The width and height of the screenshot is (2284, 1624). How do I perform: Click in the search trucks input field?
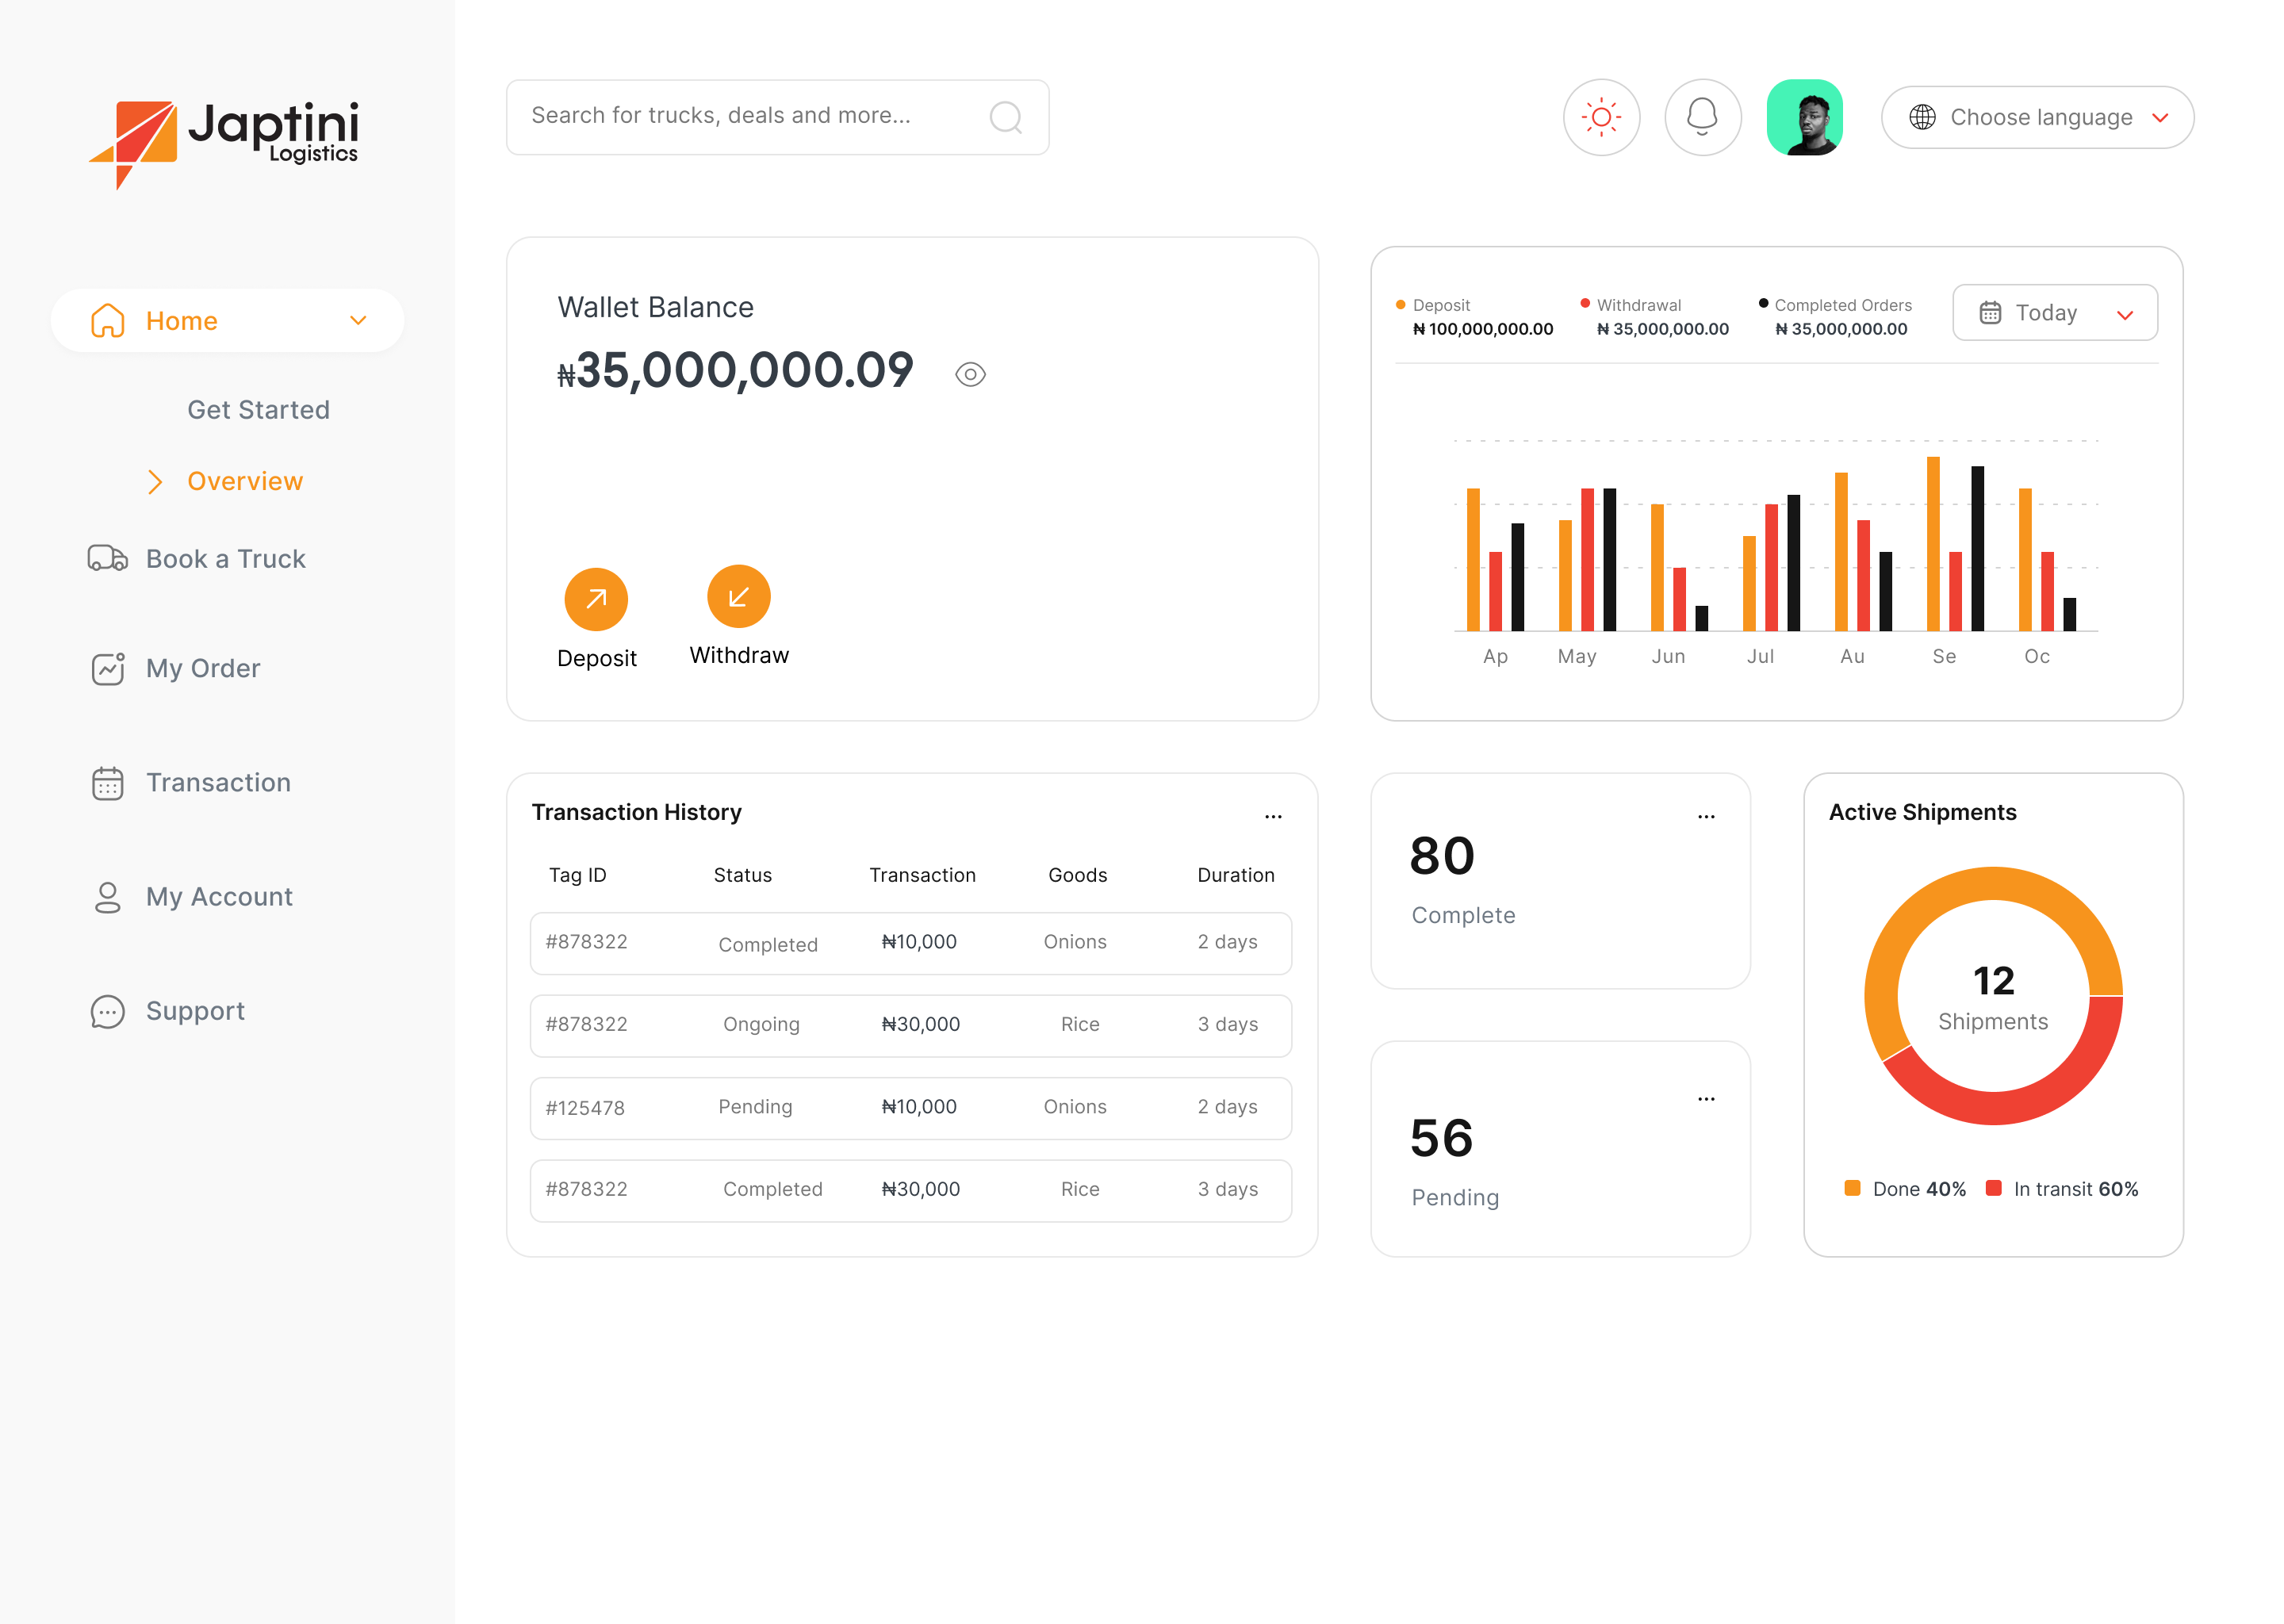777,117
